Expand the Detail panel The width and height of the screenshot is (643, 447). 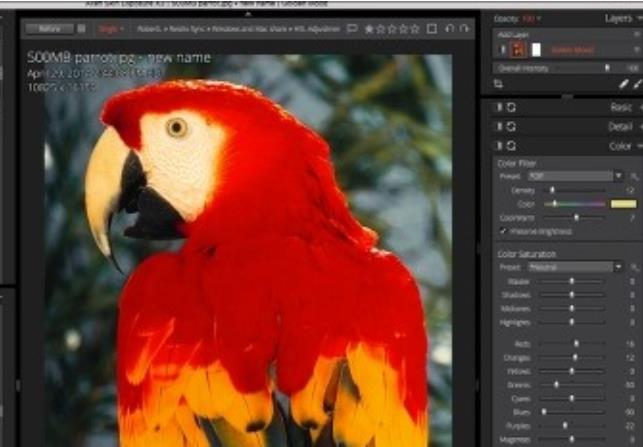pyautogui.click(x=640, y=127)
